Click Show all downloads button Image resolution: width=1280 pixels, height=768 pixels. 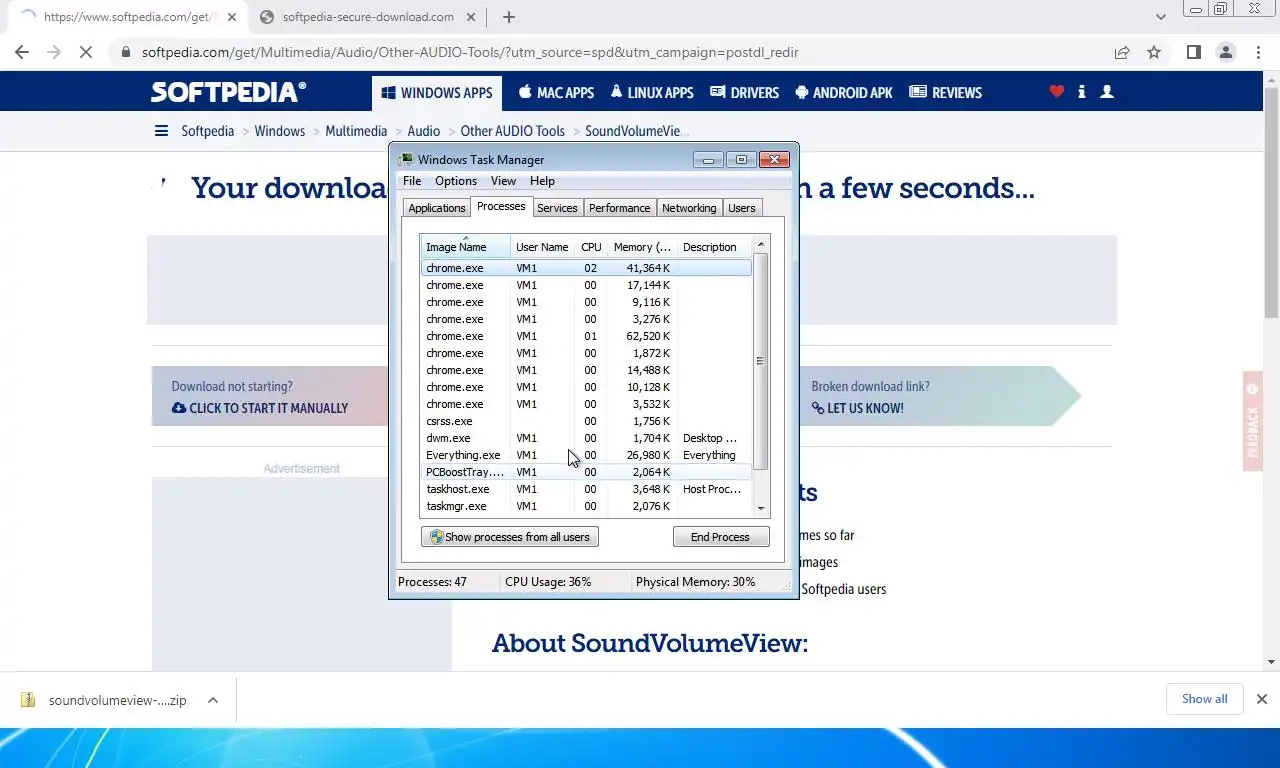point(1204,699)
